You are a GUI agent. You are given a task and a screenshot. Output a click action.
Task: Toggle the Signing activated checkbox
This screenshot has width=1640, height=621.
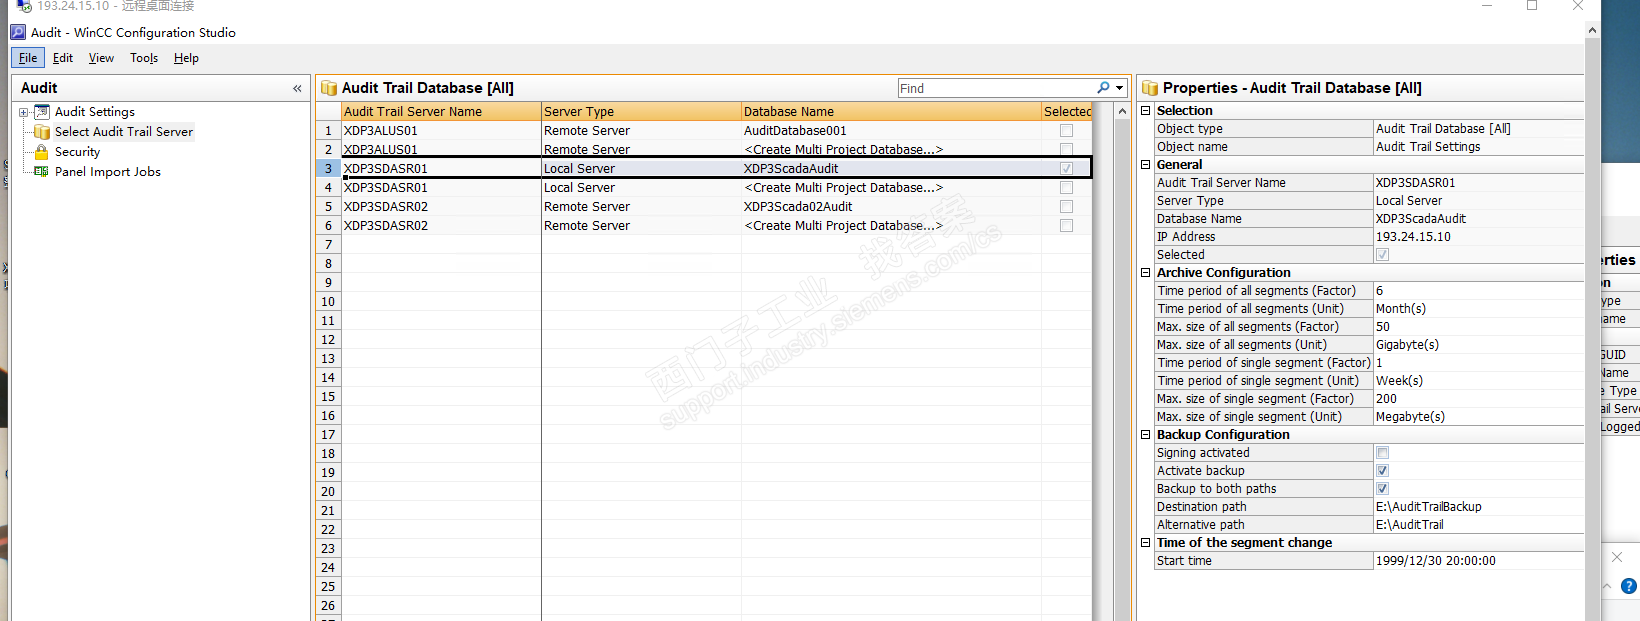coord(1382,453)
